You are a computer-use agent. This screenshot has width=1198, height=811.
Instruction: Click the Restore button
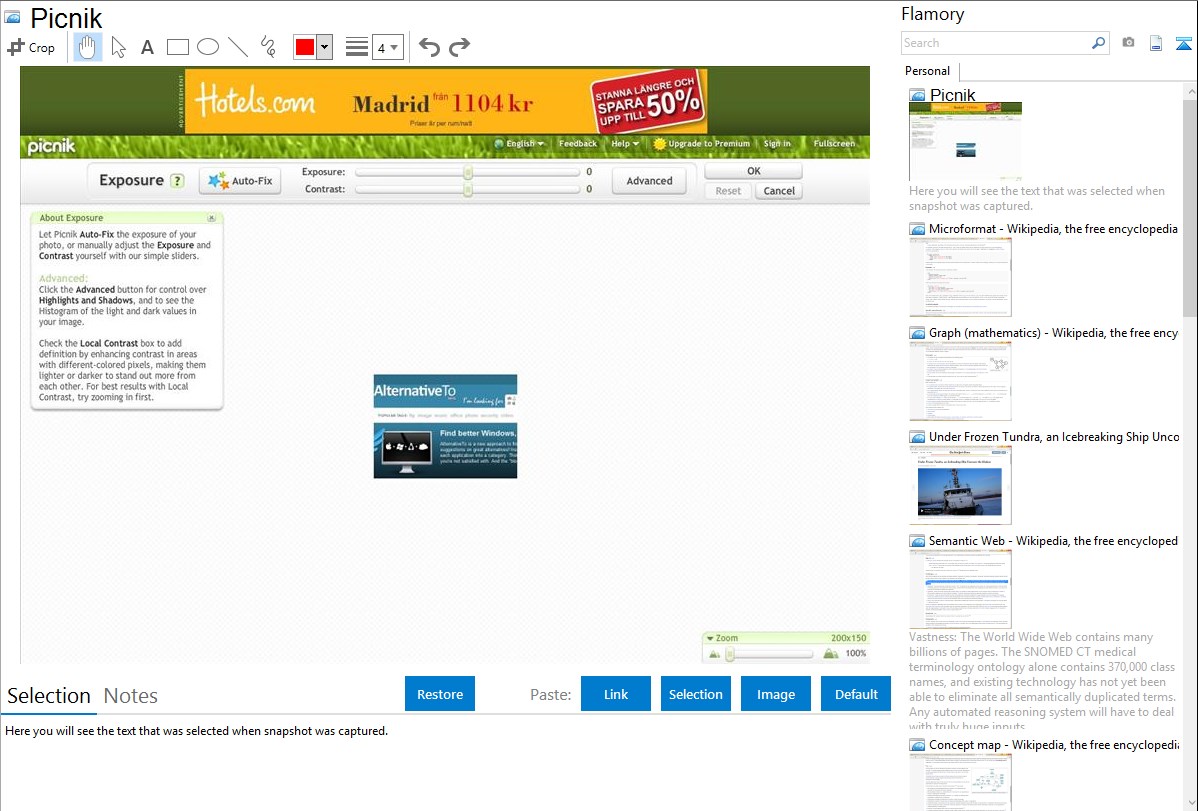click(440, 694)
